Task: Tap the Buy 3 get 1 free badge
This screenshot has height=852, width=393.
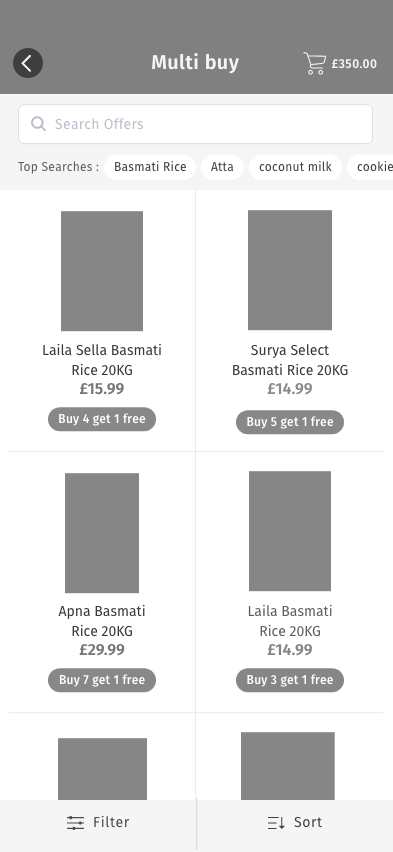Action: coord(290,680)
